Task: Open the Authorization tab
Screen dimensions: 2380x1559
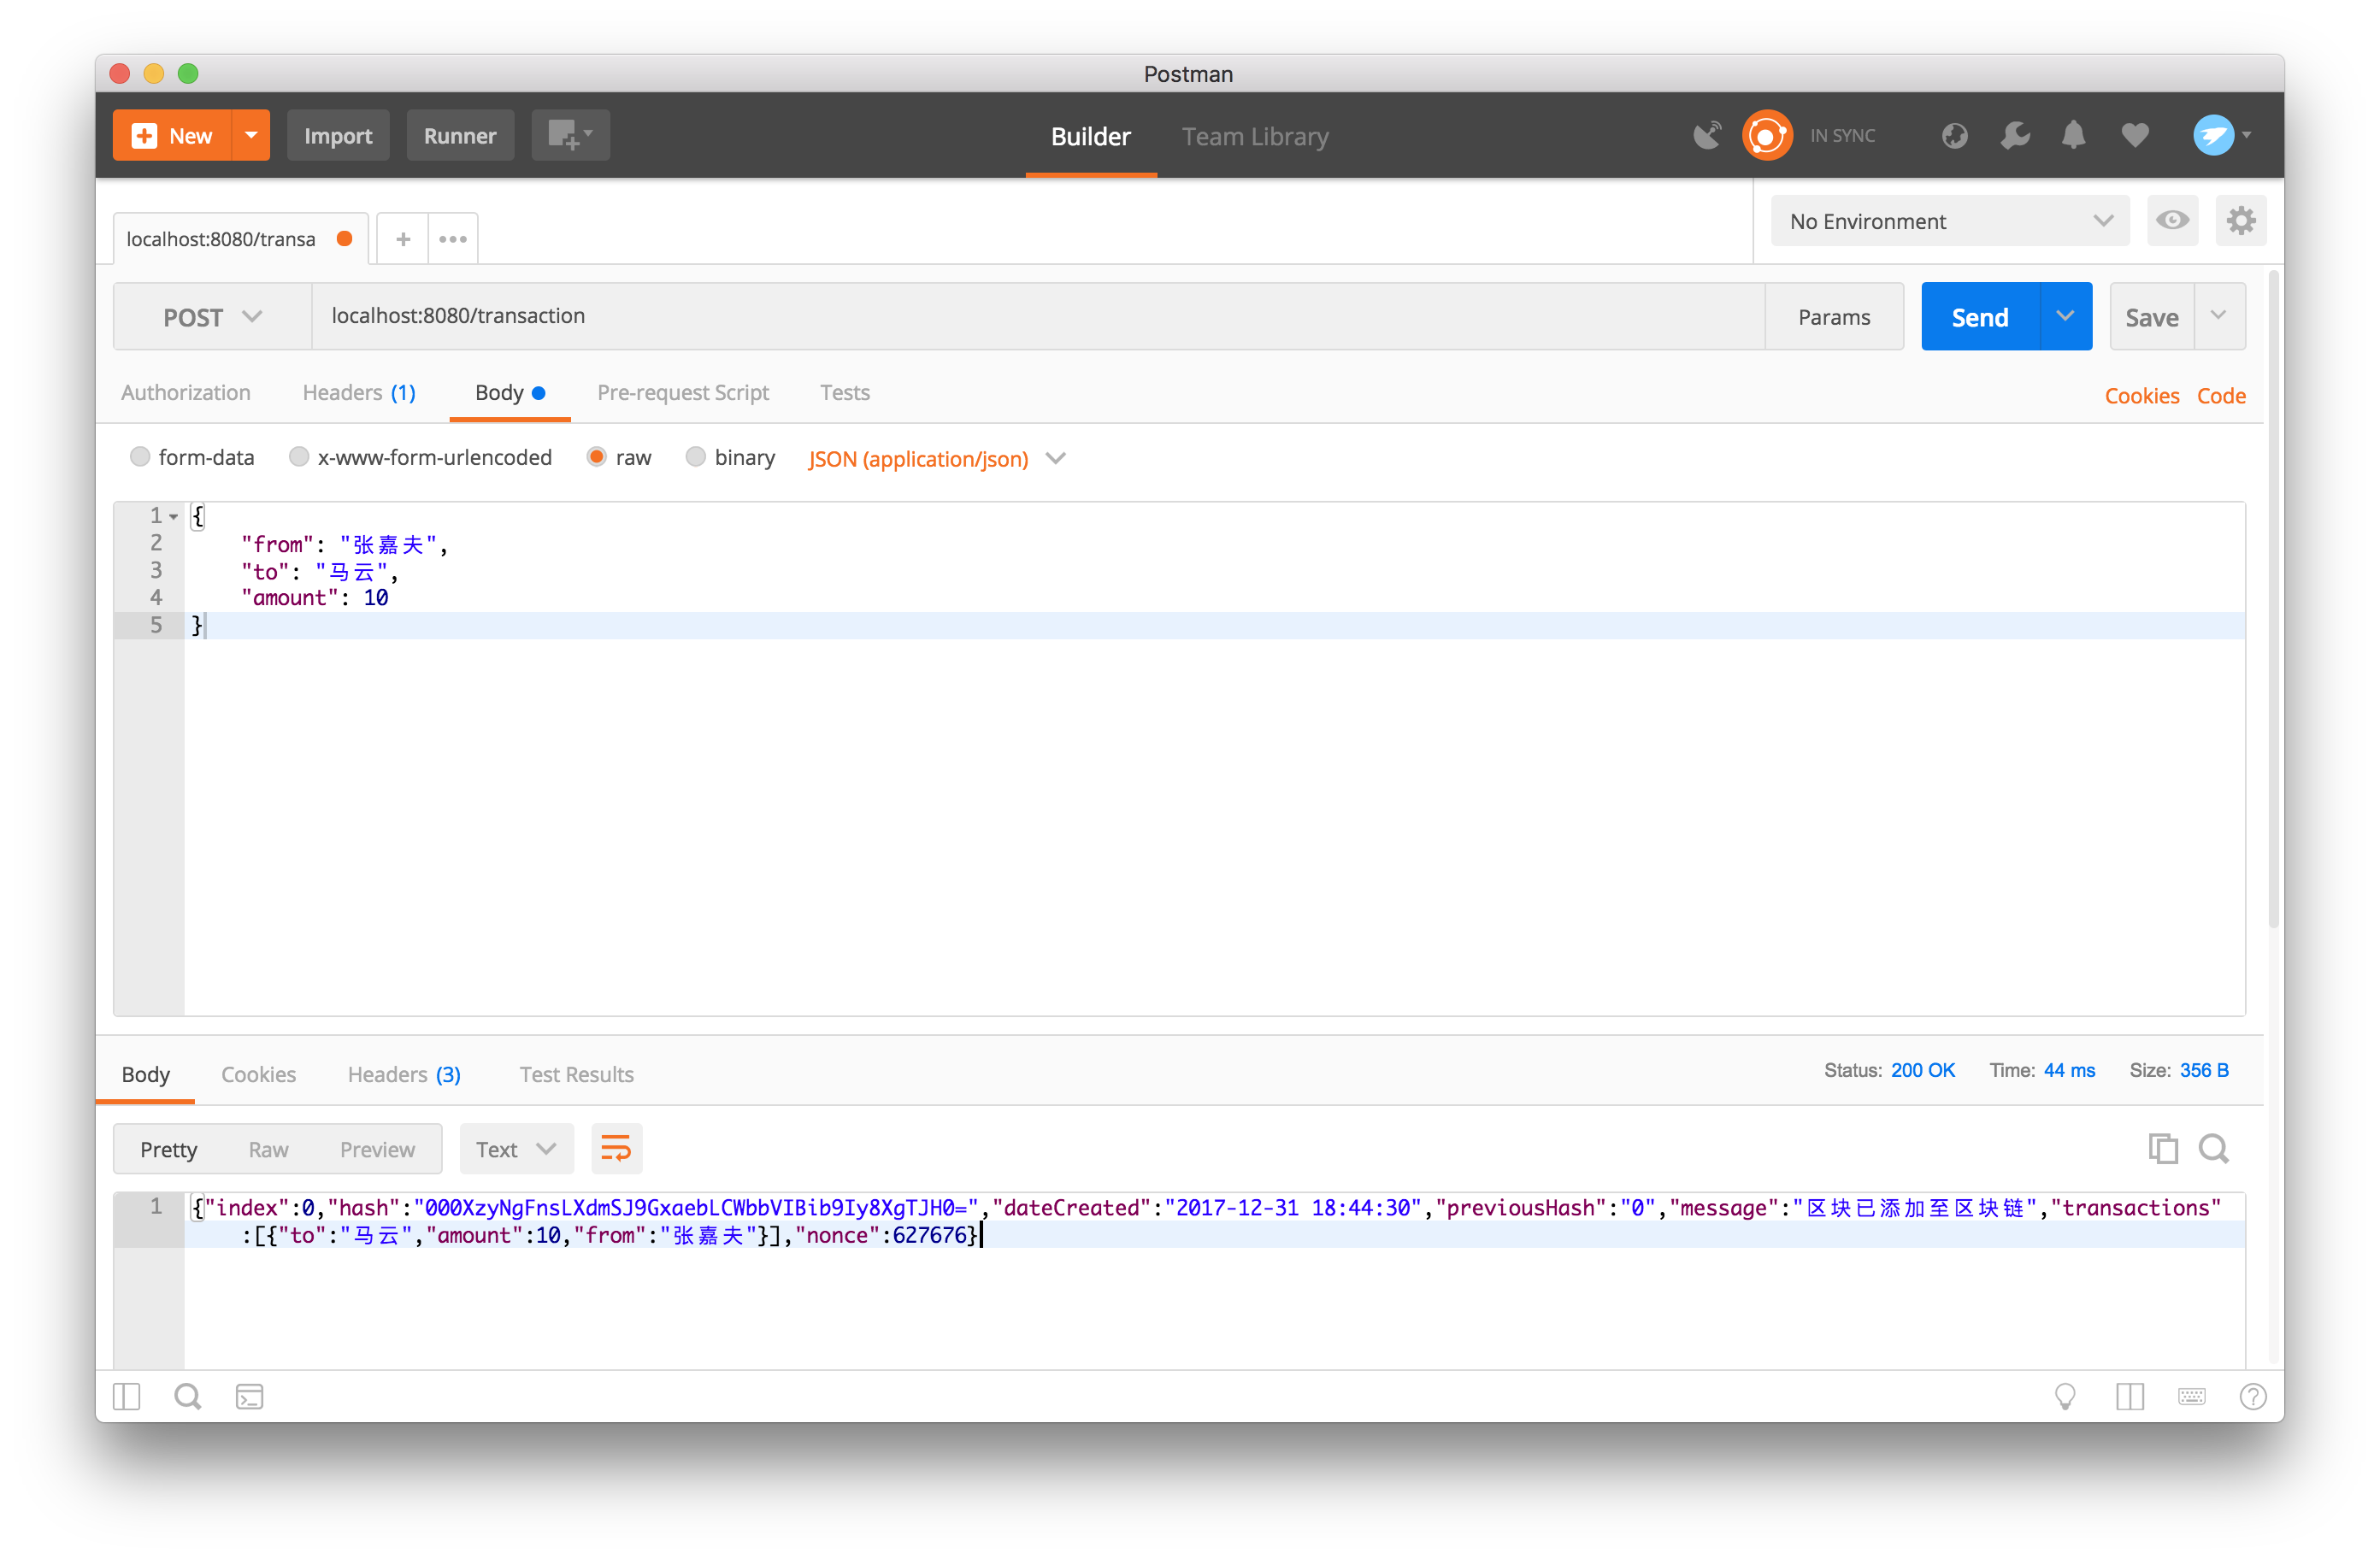Action: [186, 392]
